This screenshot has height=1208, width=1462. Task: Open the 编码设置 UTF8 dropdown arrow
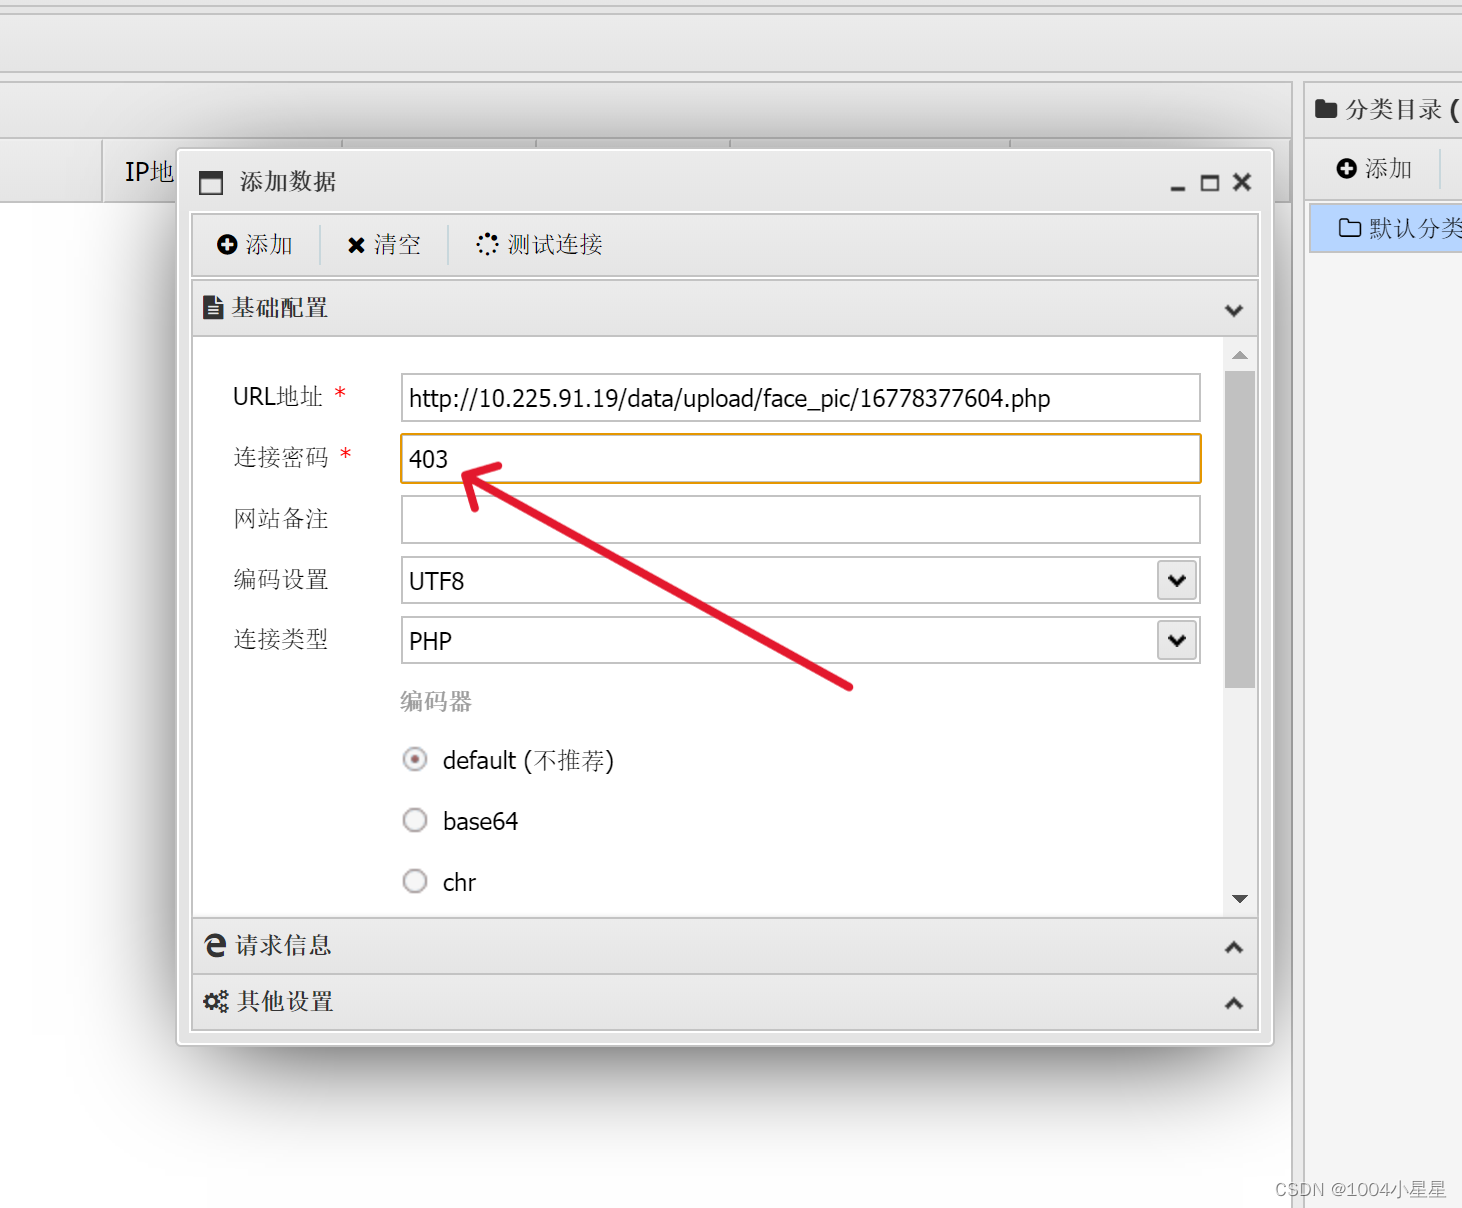[x=1177, y=580]
